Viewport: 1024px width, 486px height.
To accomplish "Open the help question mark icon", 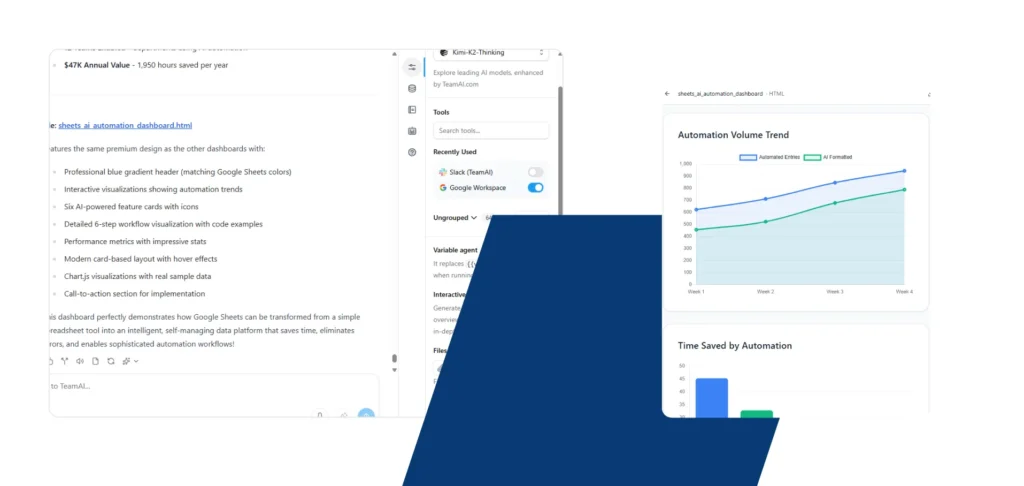I will pos(412,152).
